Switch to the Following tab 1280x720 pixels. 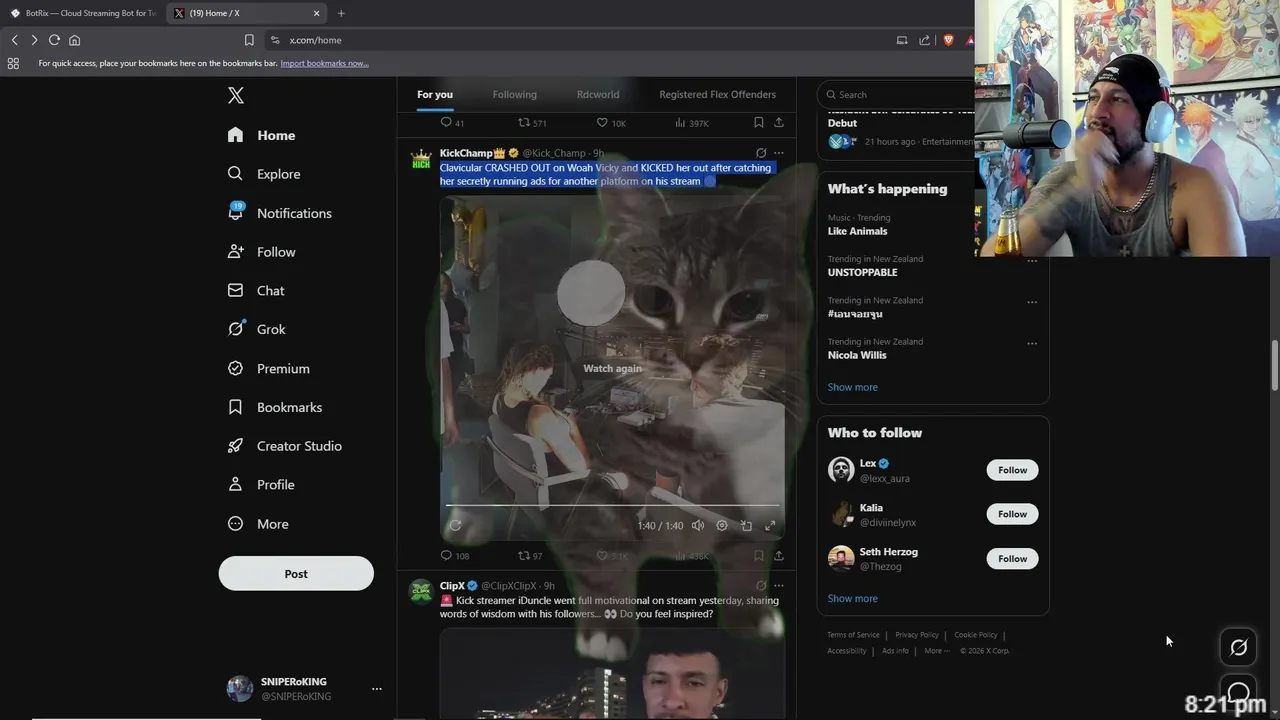pos(515,94)
